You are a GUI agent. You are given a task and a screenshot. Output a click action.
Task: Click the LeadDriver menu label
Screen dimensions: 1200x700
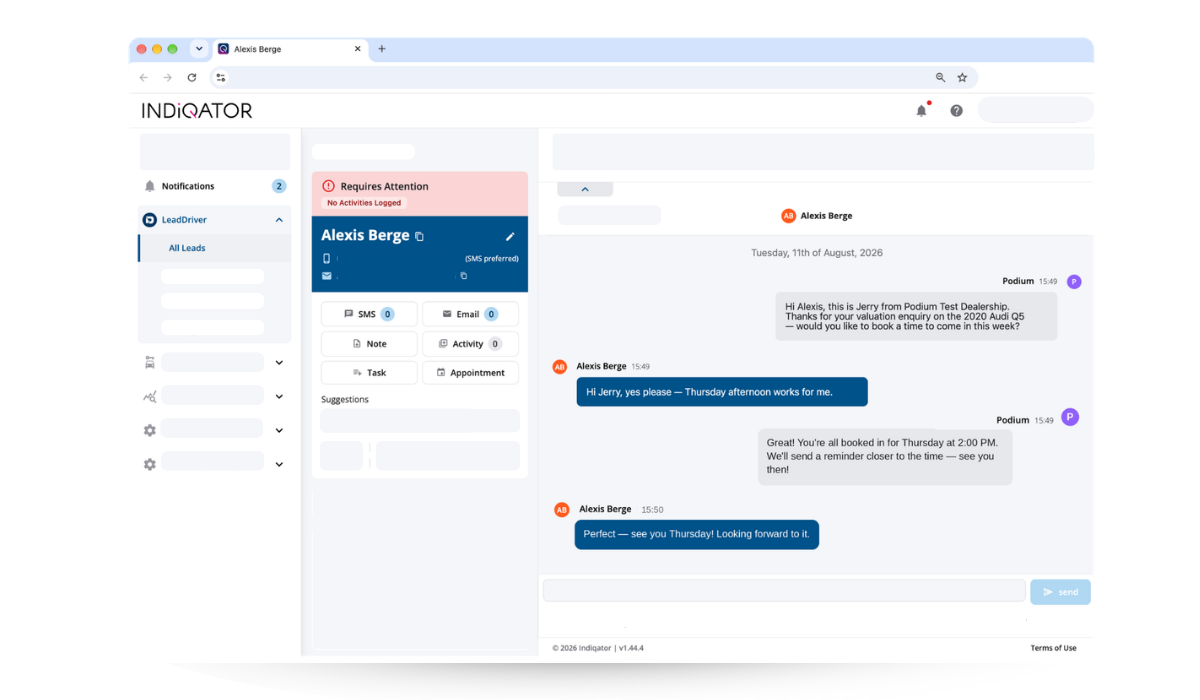point(184,220)
